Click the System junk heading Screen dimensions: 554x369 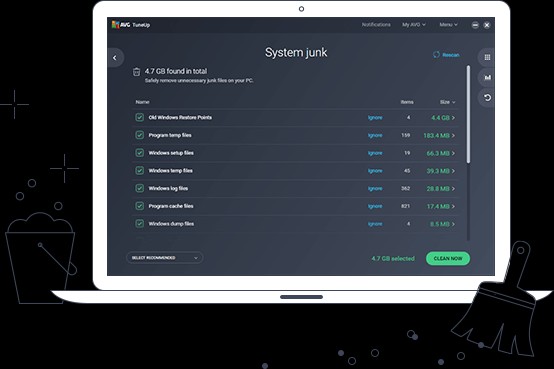tap(296, 53)
